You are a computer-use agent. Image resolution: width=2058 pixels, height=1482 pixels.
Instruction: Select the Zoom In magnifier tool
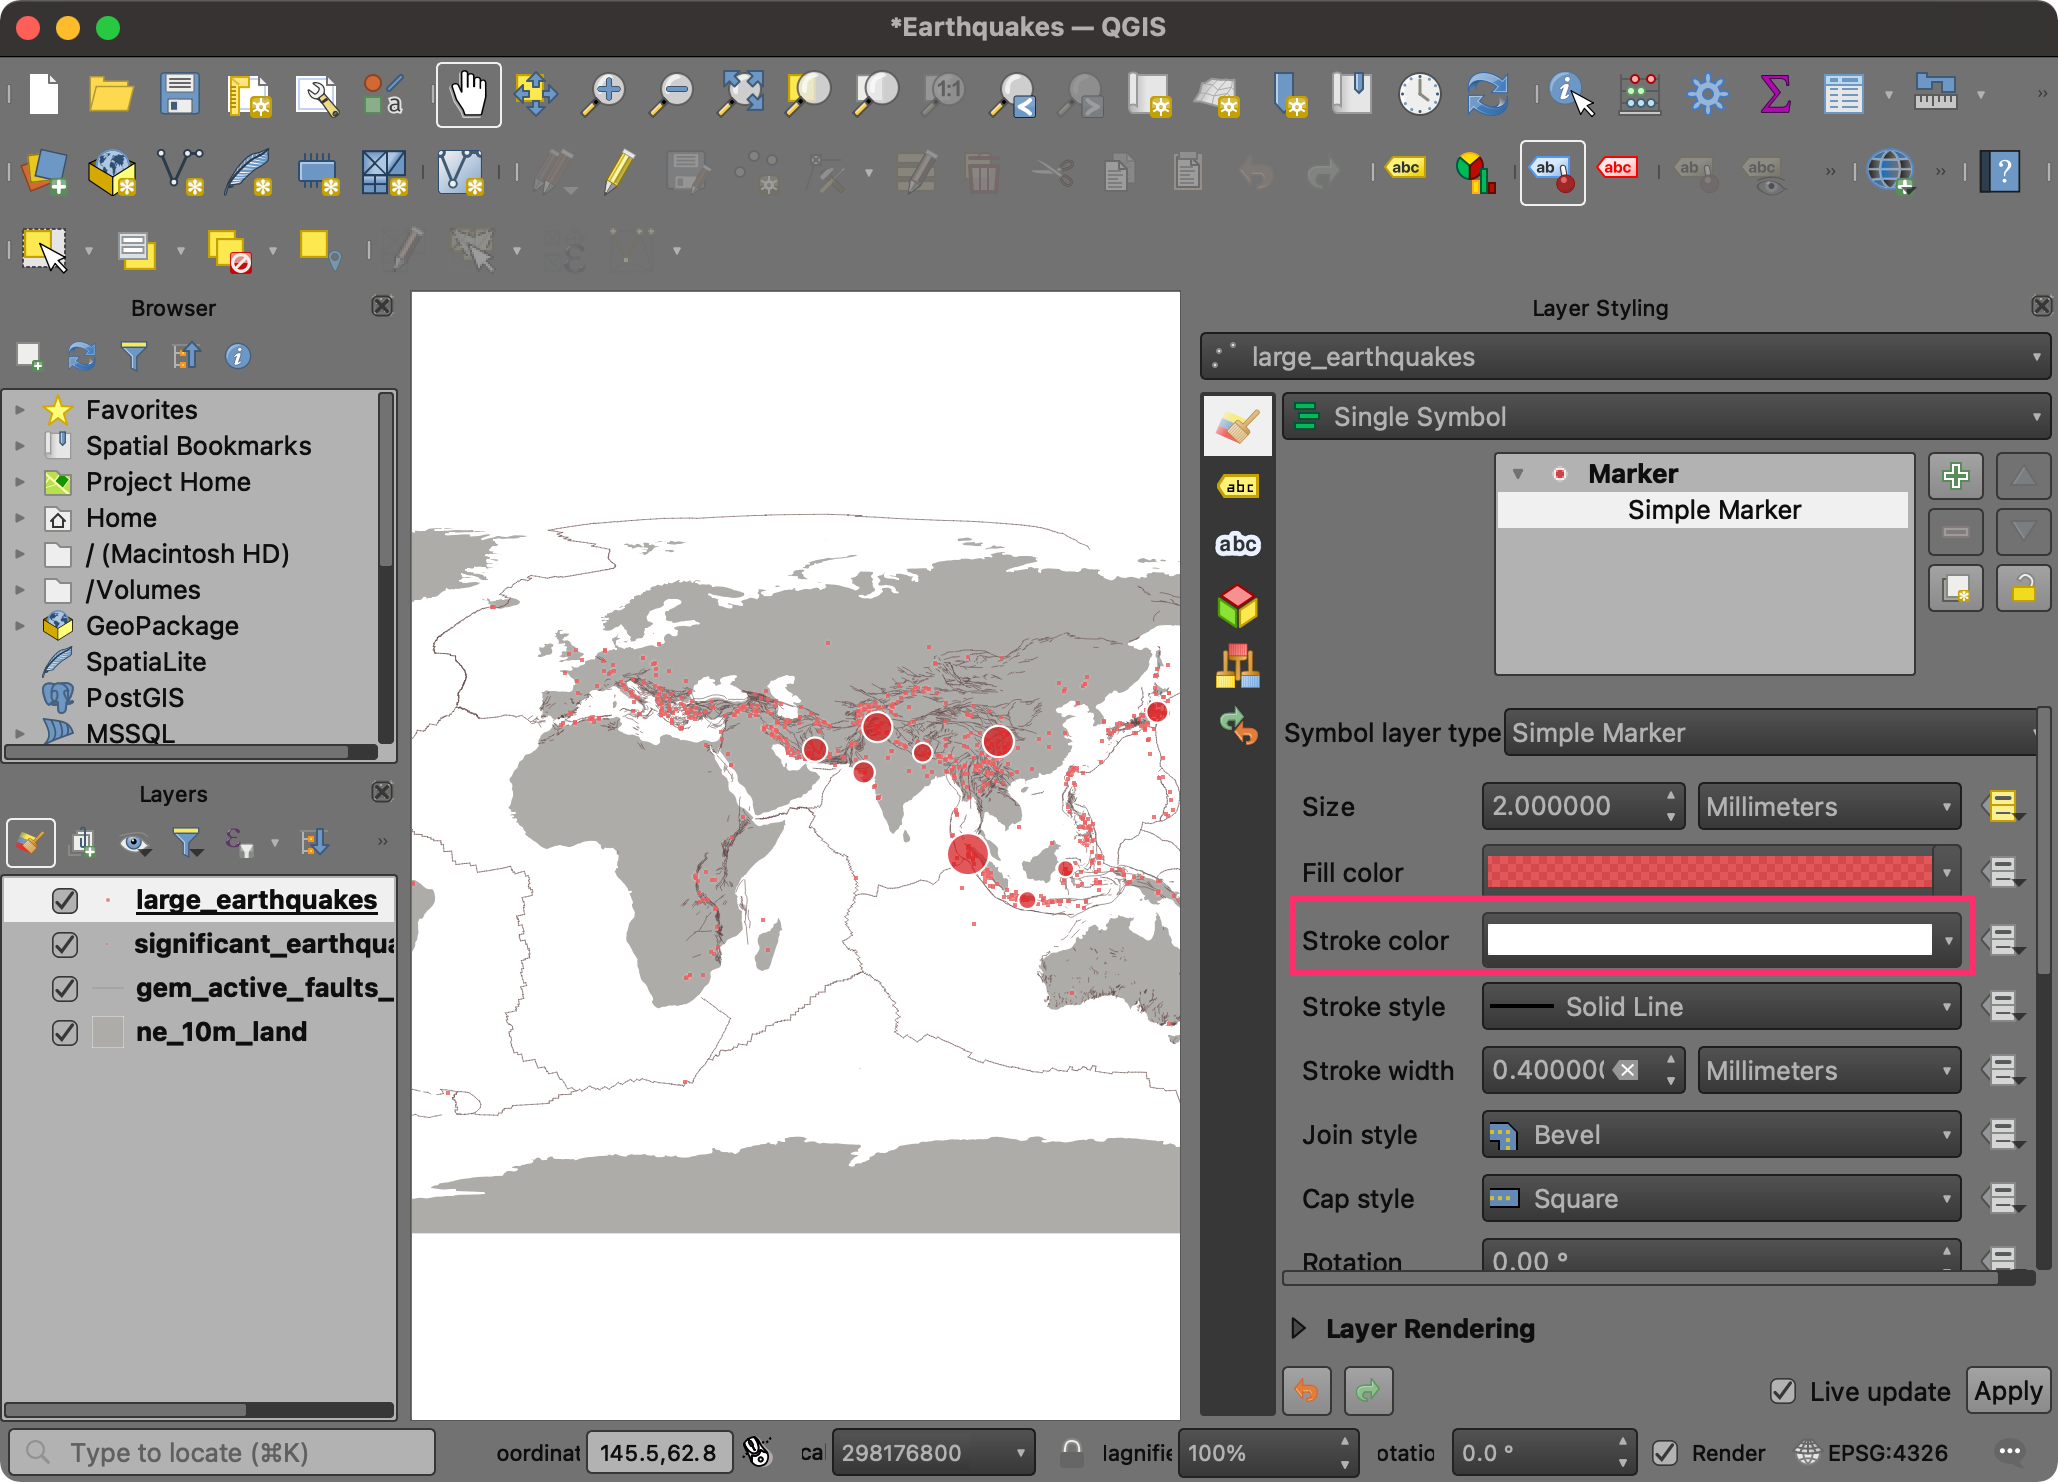(605, 94)
